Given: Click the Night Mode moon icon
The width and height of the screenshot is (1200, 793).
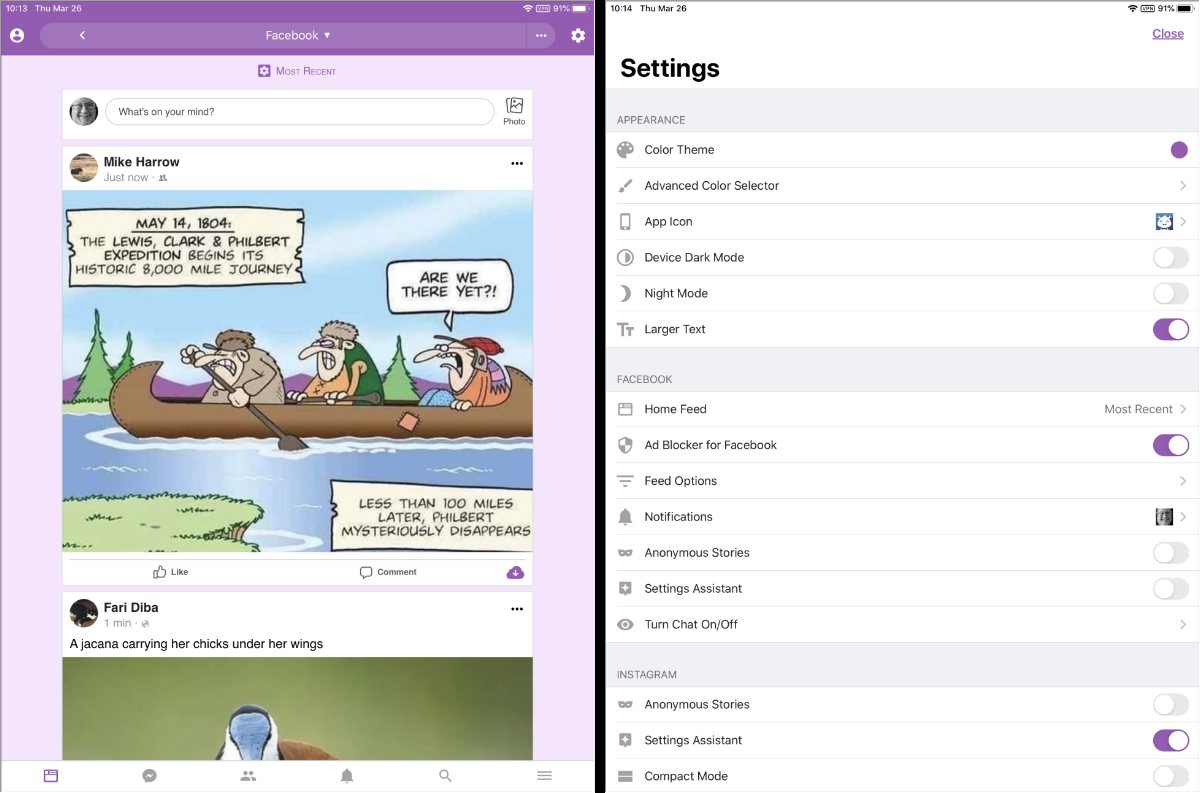Looking at the screenshot, I should point(625,294).
